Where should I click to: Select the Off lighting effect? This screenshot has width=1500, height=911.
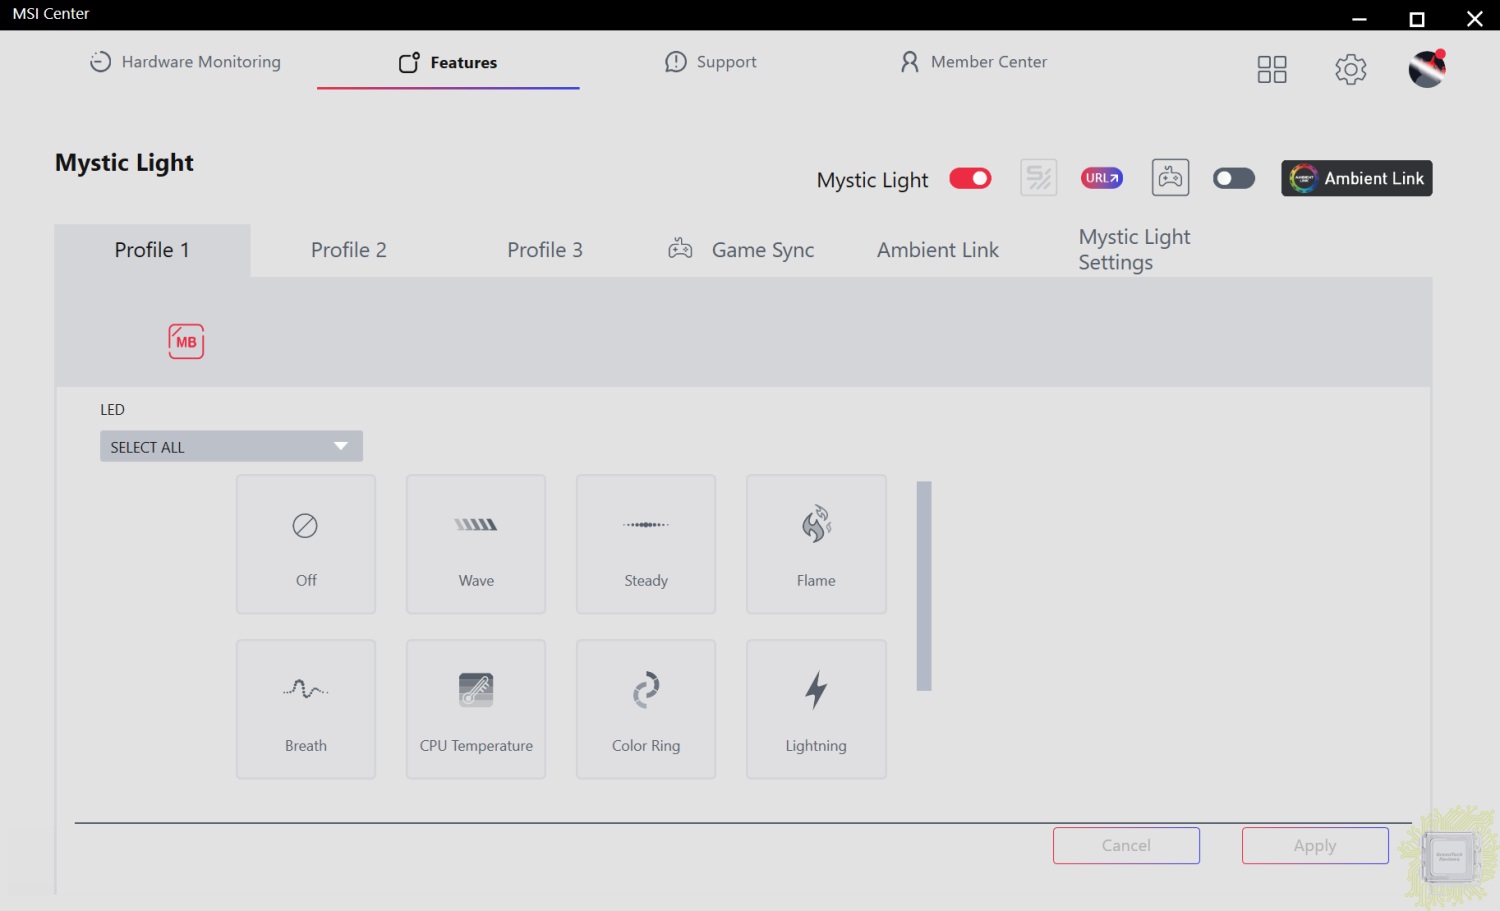pos(305,544)
